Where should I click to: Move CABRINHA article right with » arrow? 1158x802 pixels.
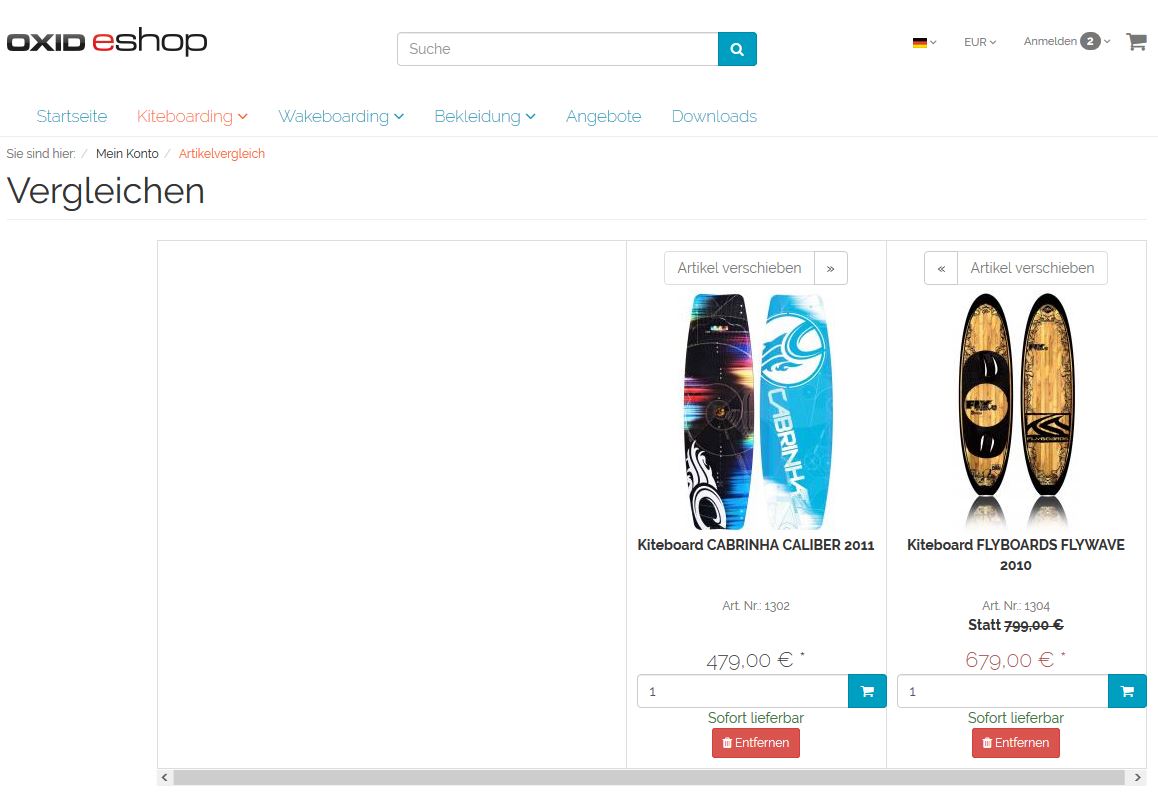coord(831,268)
